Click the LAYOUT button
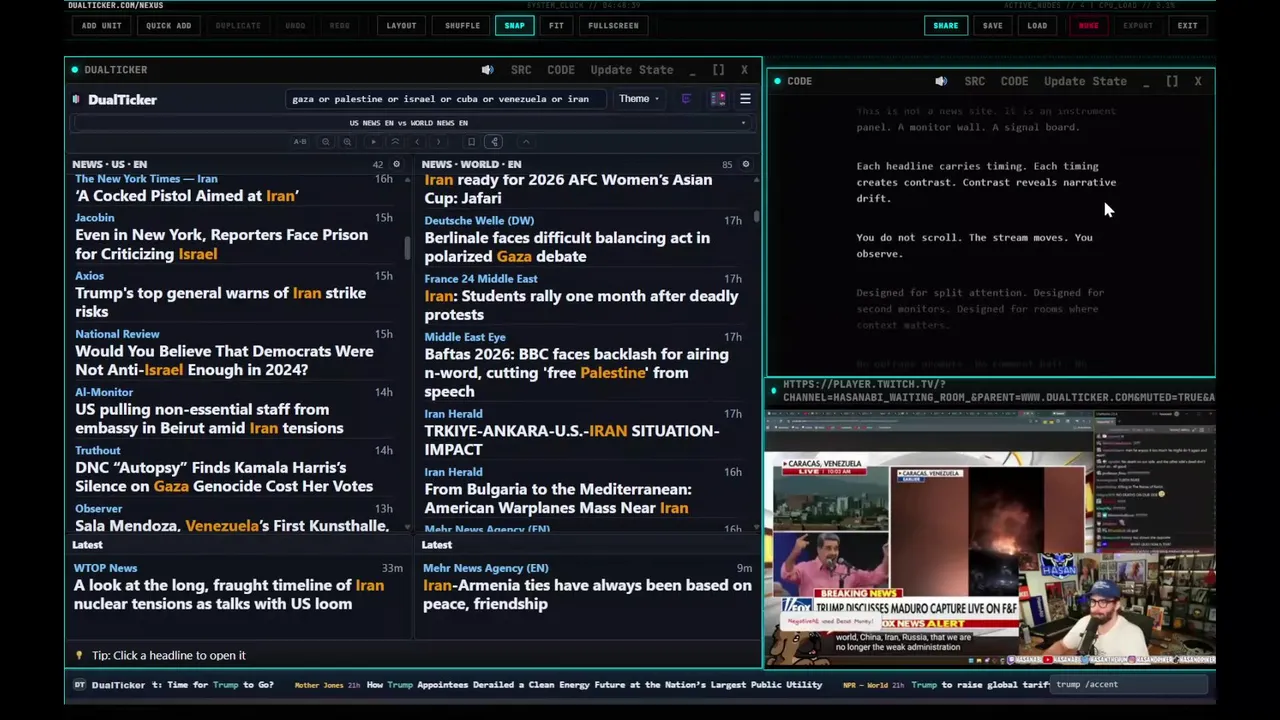This screenshot has width=1280, height=720. [x=401, y=25]
